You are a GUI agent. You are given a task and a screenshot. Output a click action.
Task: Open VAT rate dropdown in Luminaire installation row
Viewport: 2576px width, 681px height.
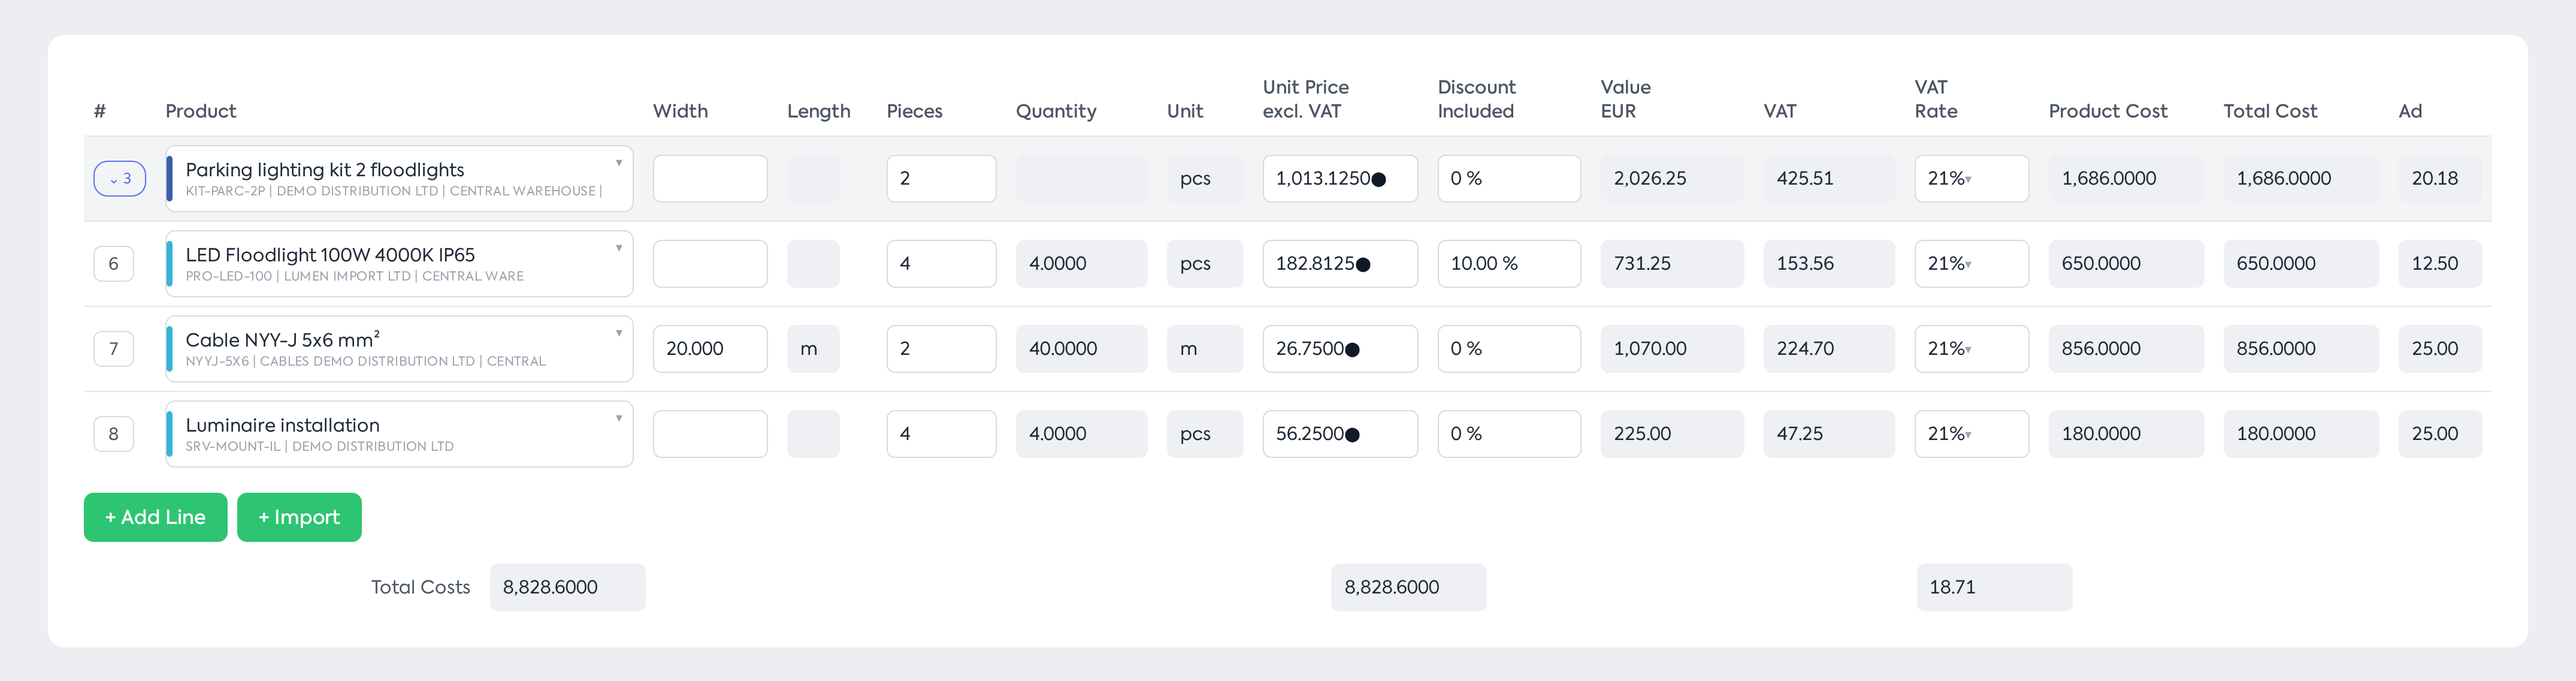[x=1971, y=434]
